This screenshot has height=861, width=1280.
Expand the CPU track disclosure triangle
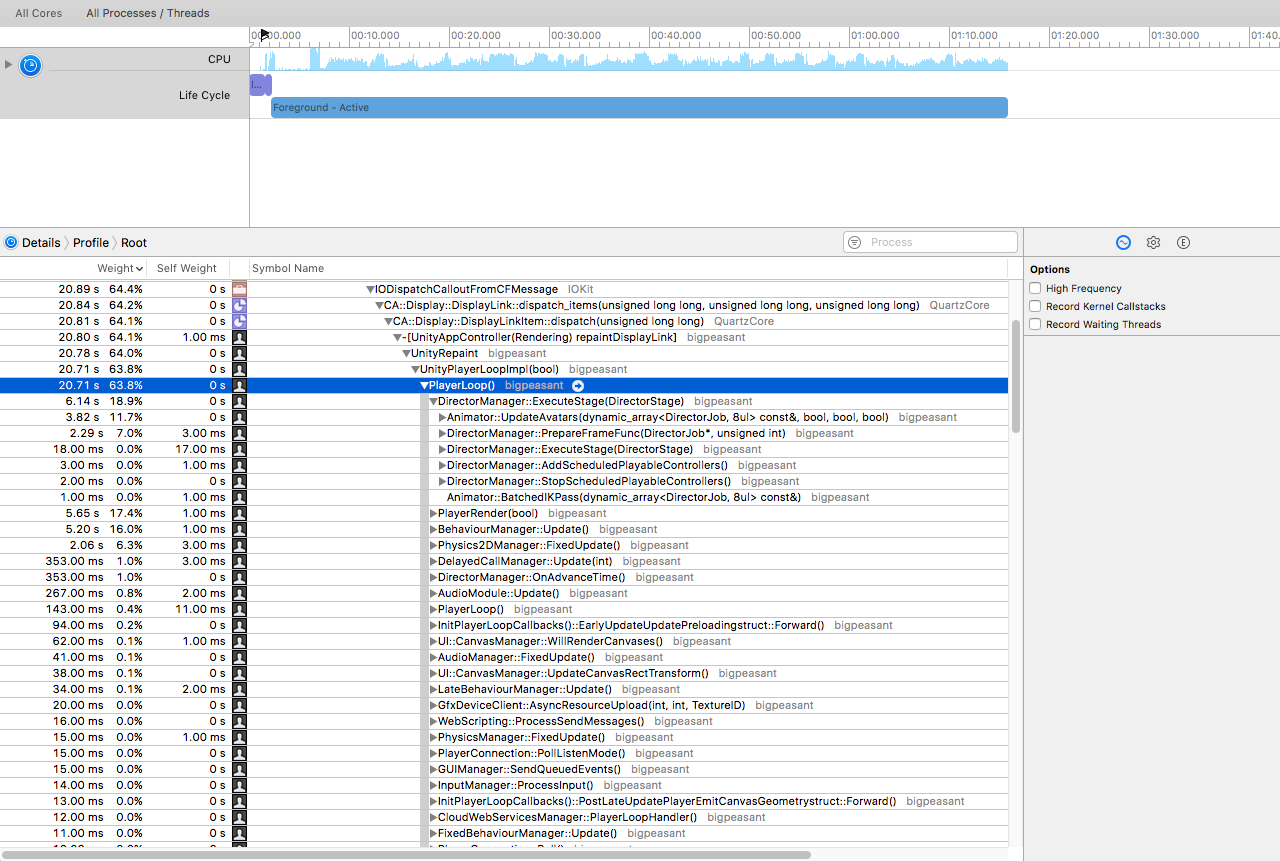pyautogui.click(x=9, y=65)
